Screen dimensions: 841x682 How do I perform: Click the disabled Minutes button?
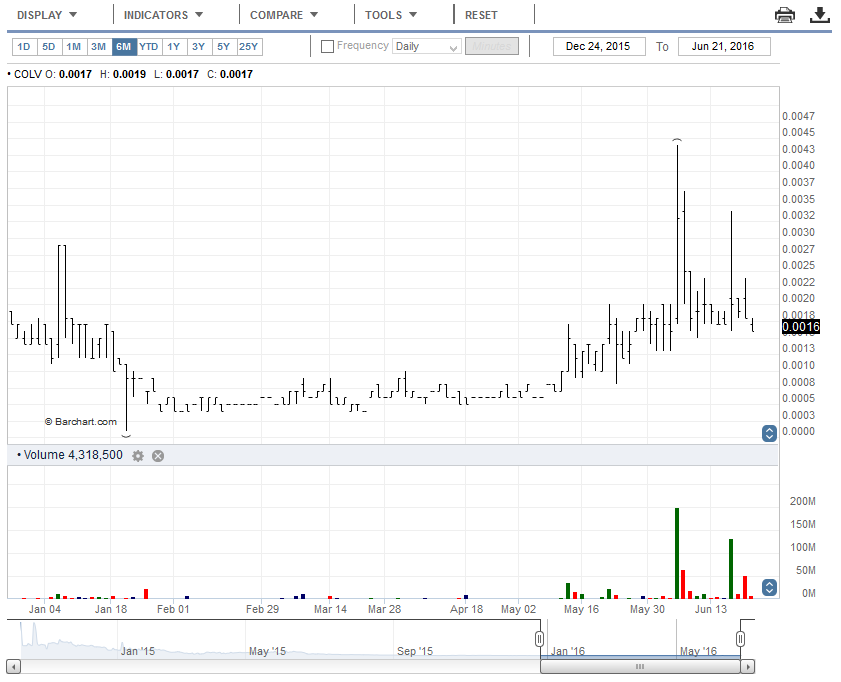[x=492, y=46]
